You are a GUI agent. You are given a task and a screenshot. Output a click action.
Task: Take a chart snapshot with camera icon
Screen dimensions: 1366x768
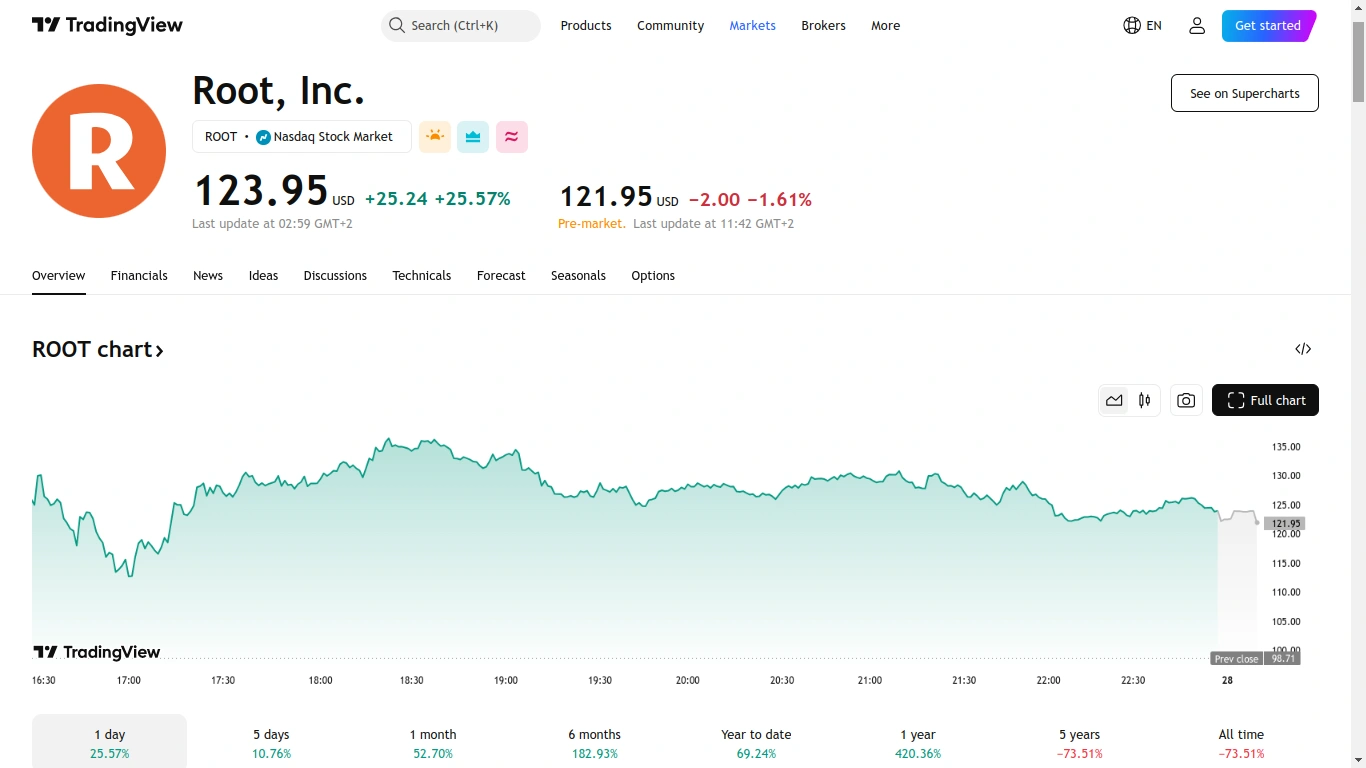pos(1186,400)
